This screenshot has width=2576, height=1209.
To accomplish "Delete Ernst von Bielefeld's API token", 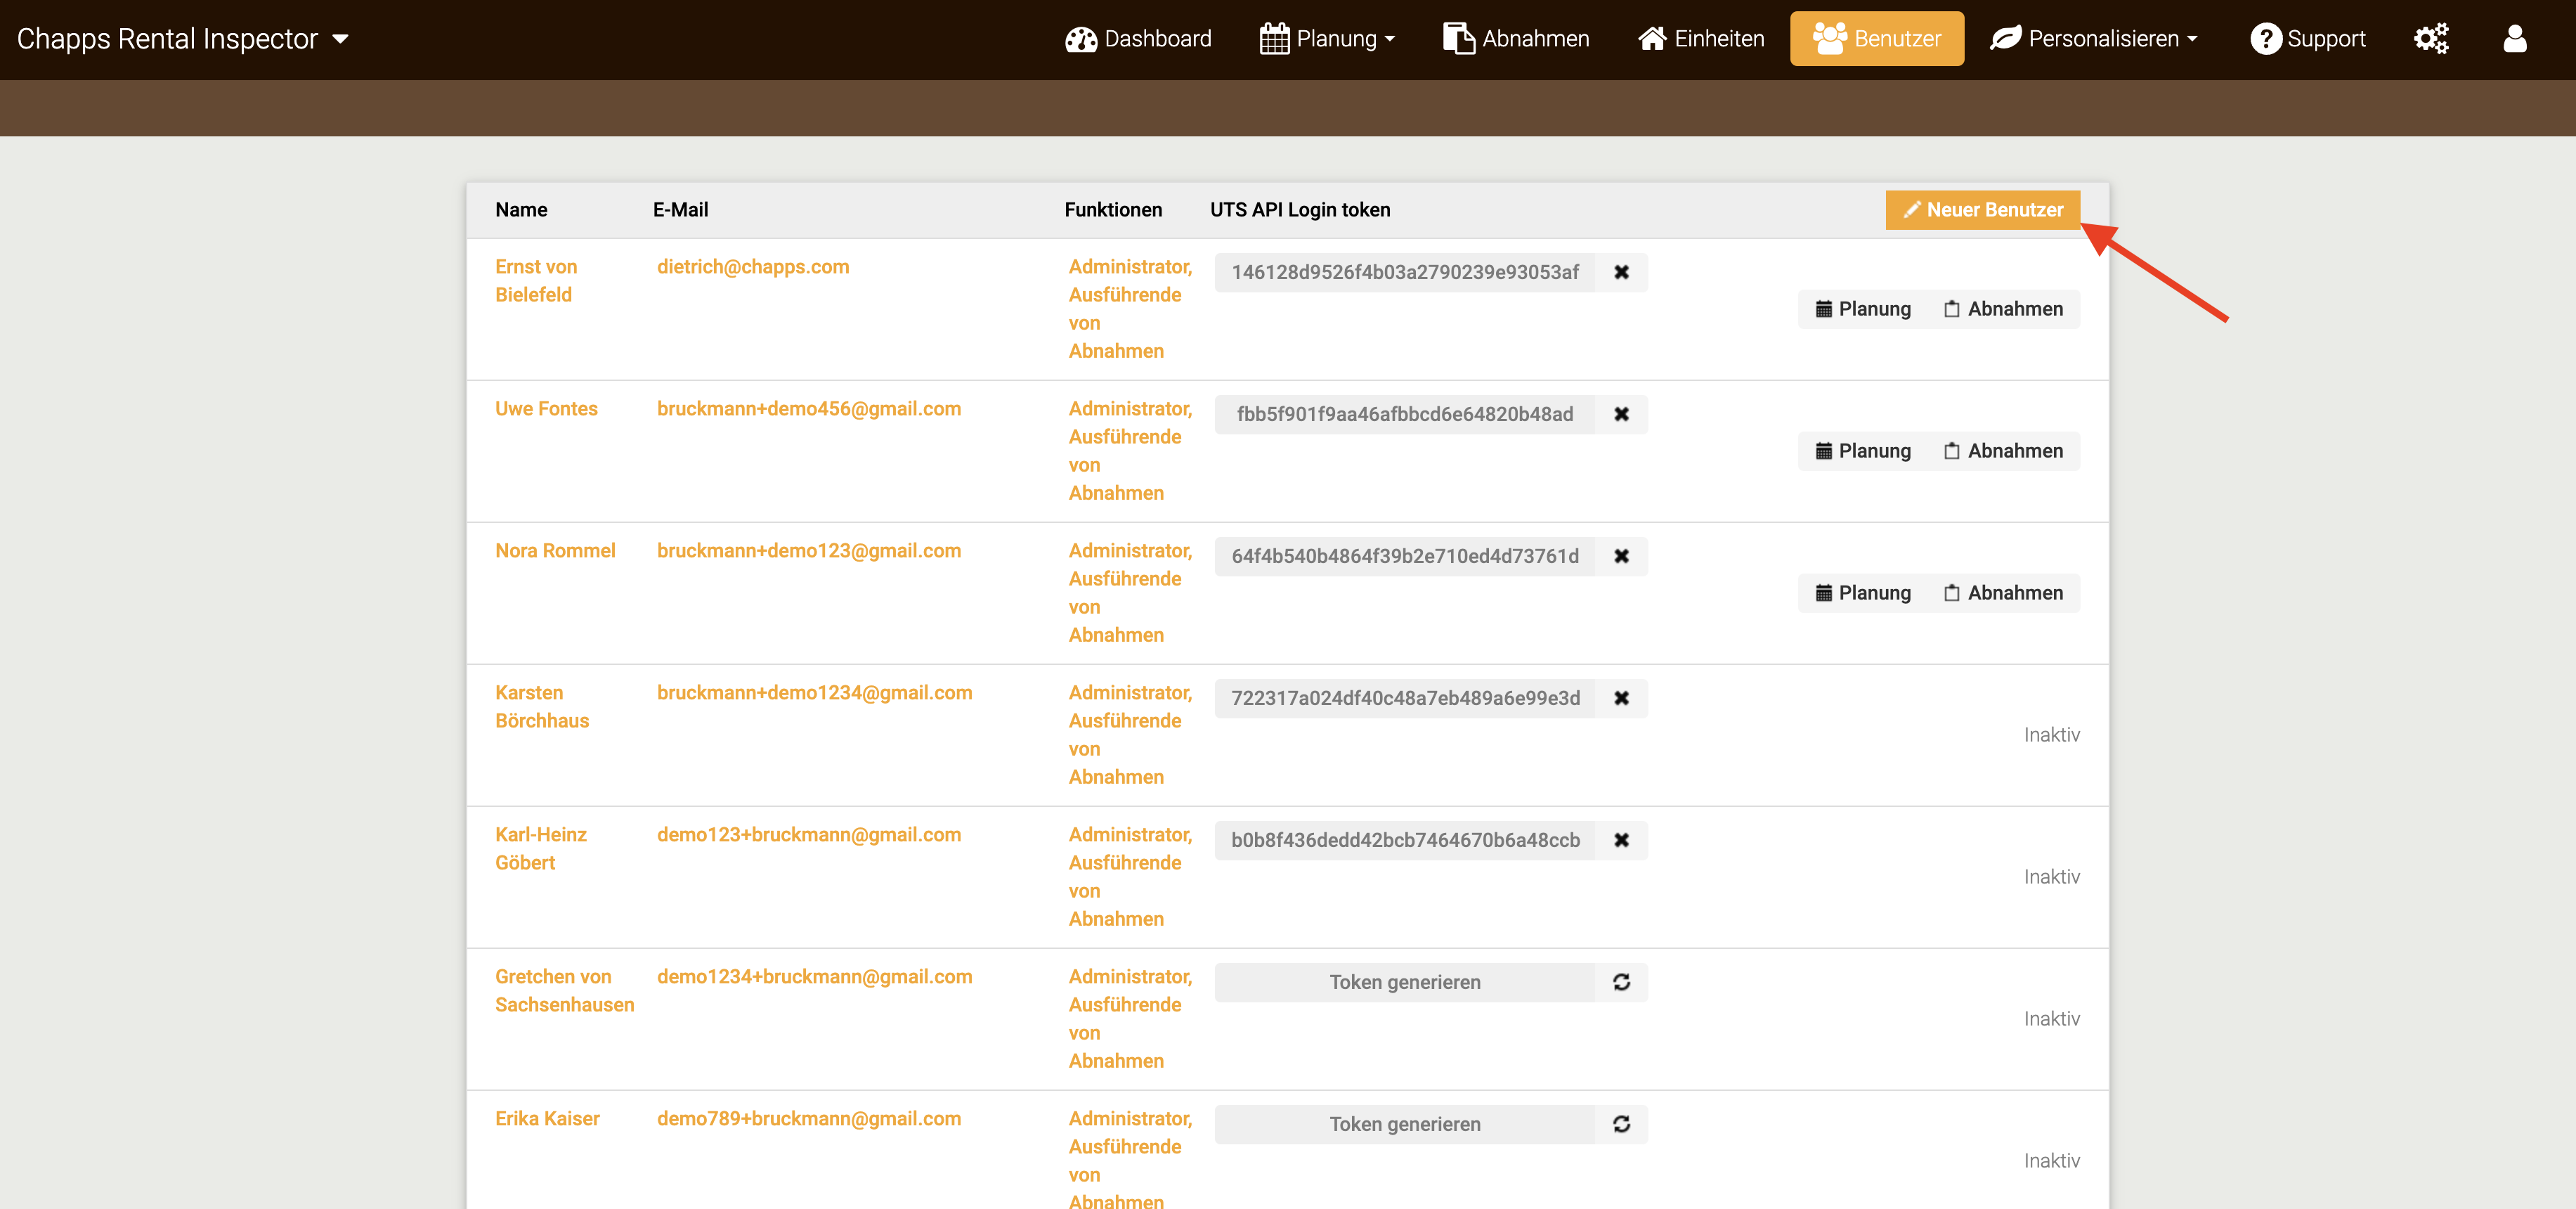I will coord(1621,272).
